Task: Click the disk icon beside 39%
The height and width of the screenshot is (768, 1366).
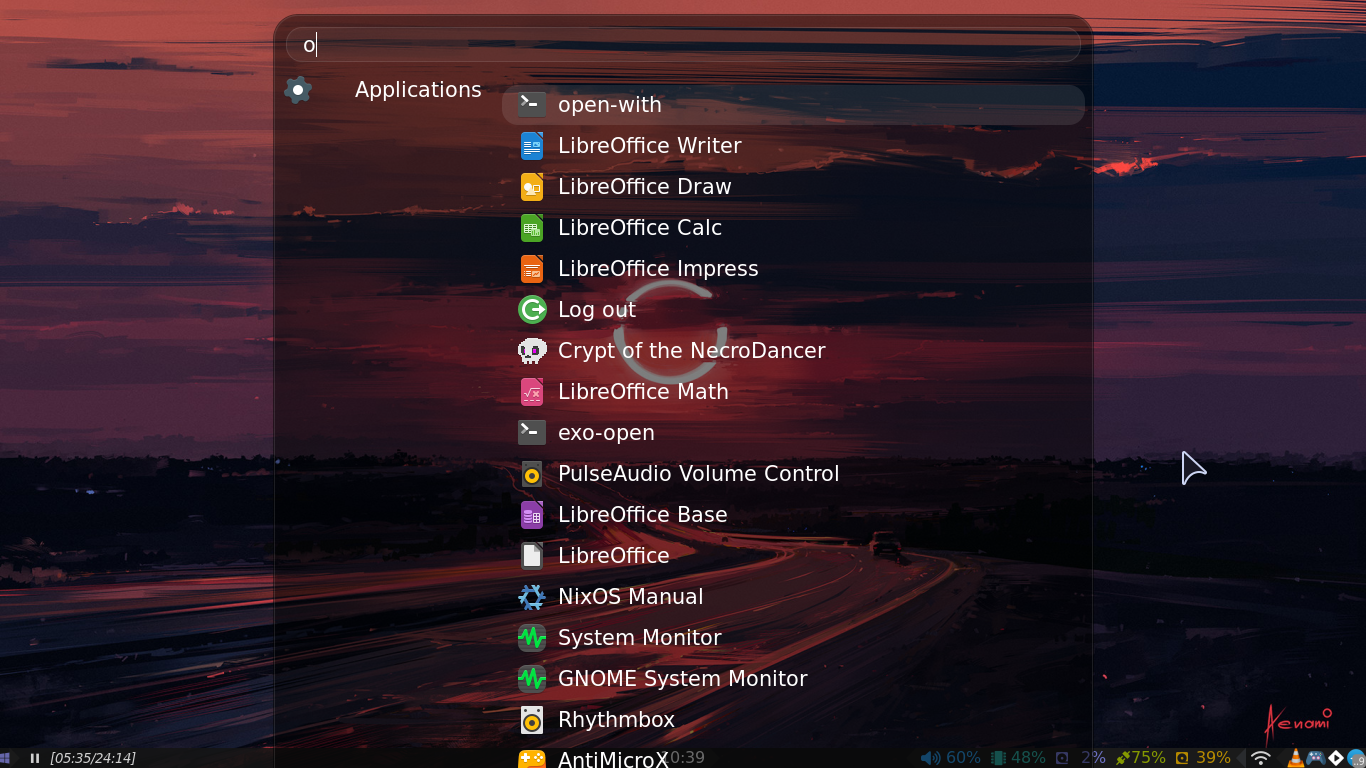Action: (x=1182, y=758)
